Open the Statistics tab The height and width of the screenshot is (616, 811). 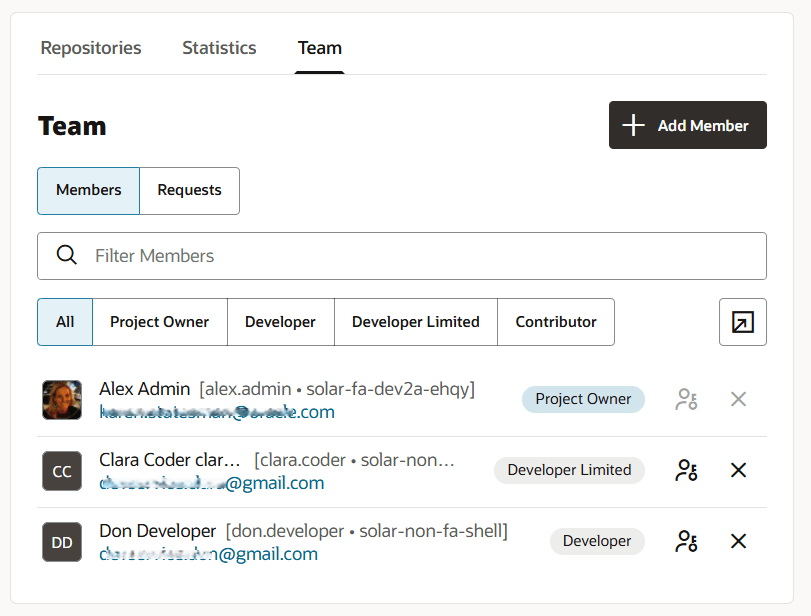click(x=218, y=47)
